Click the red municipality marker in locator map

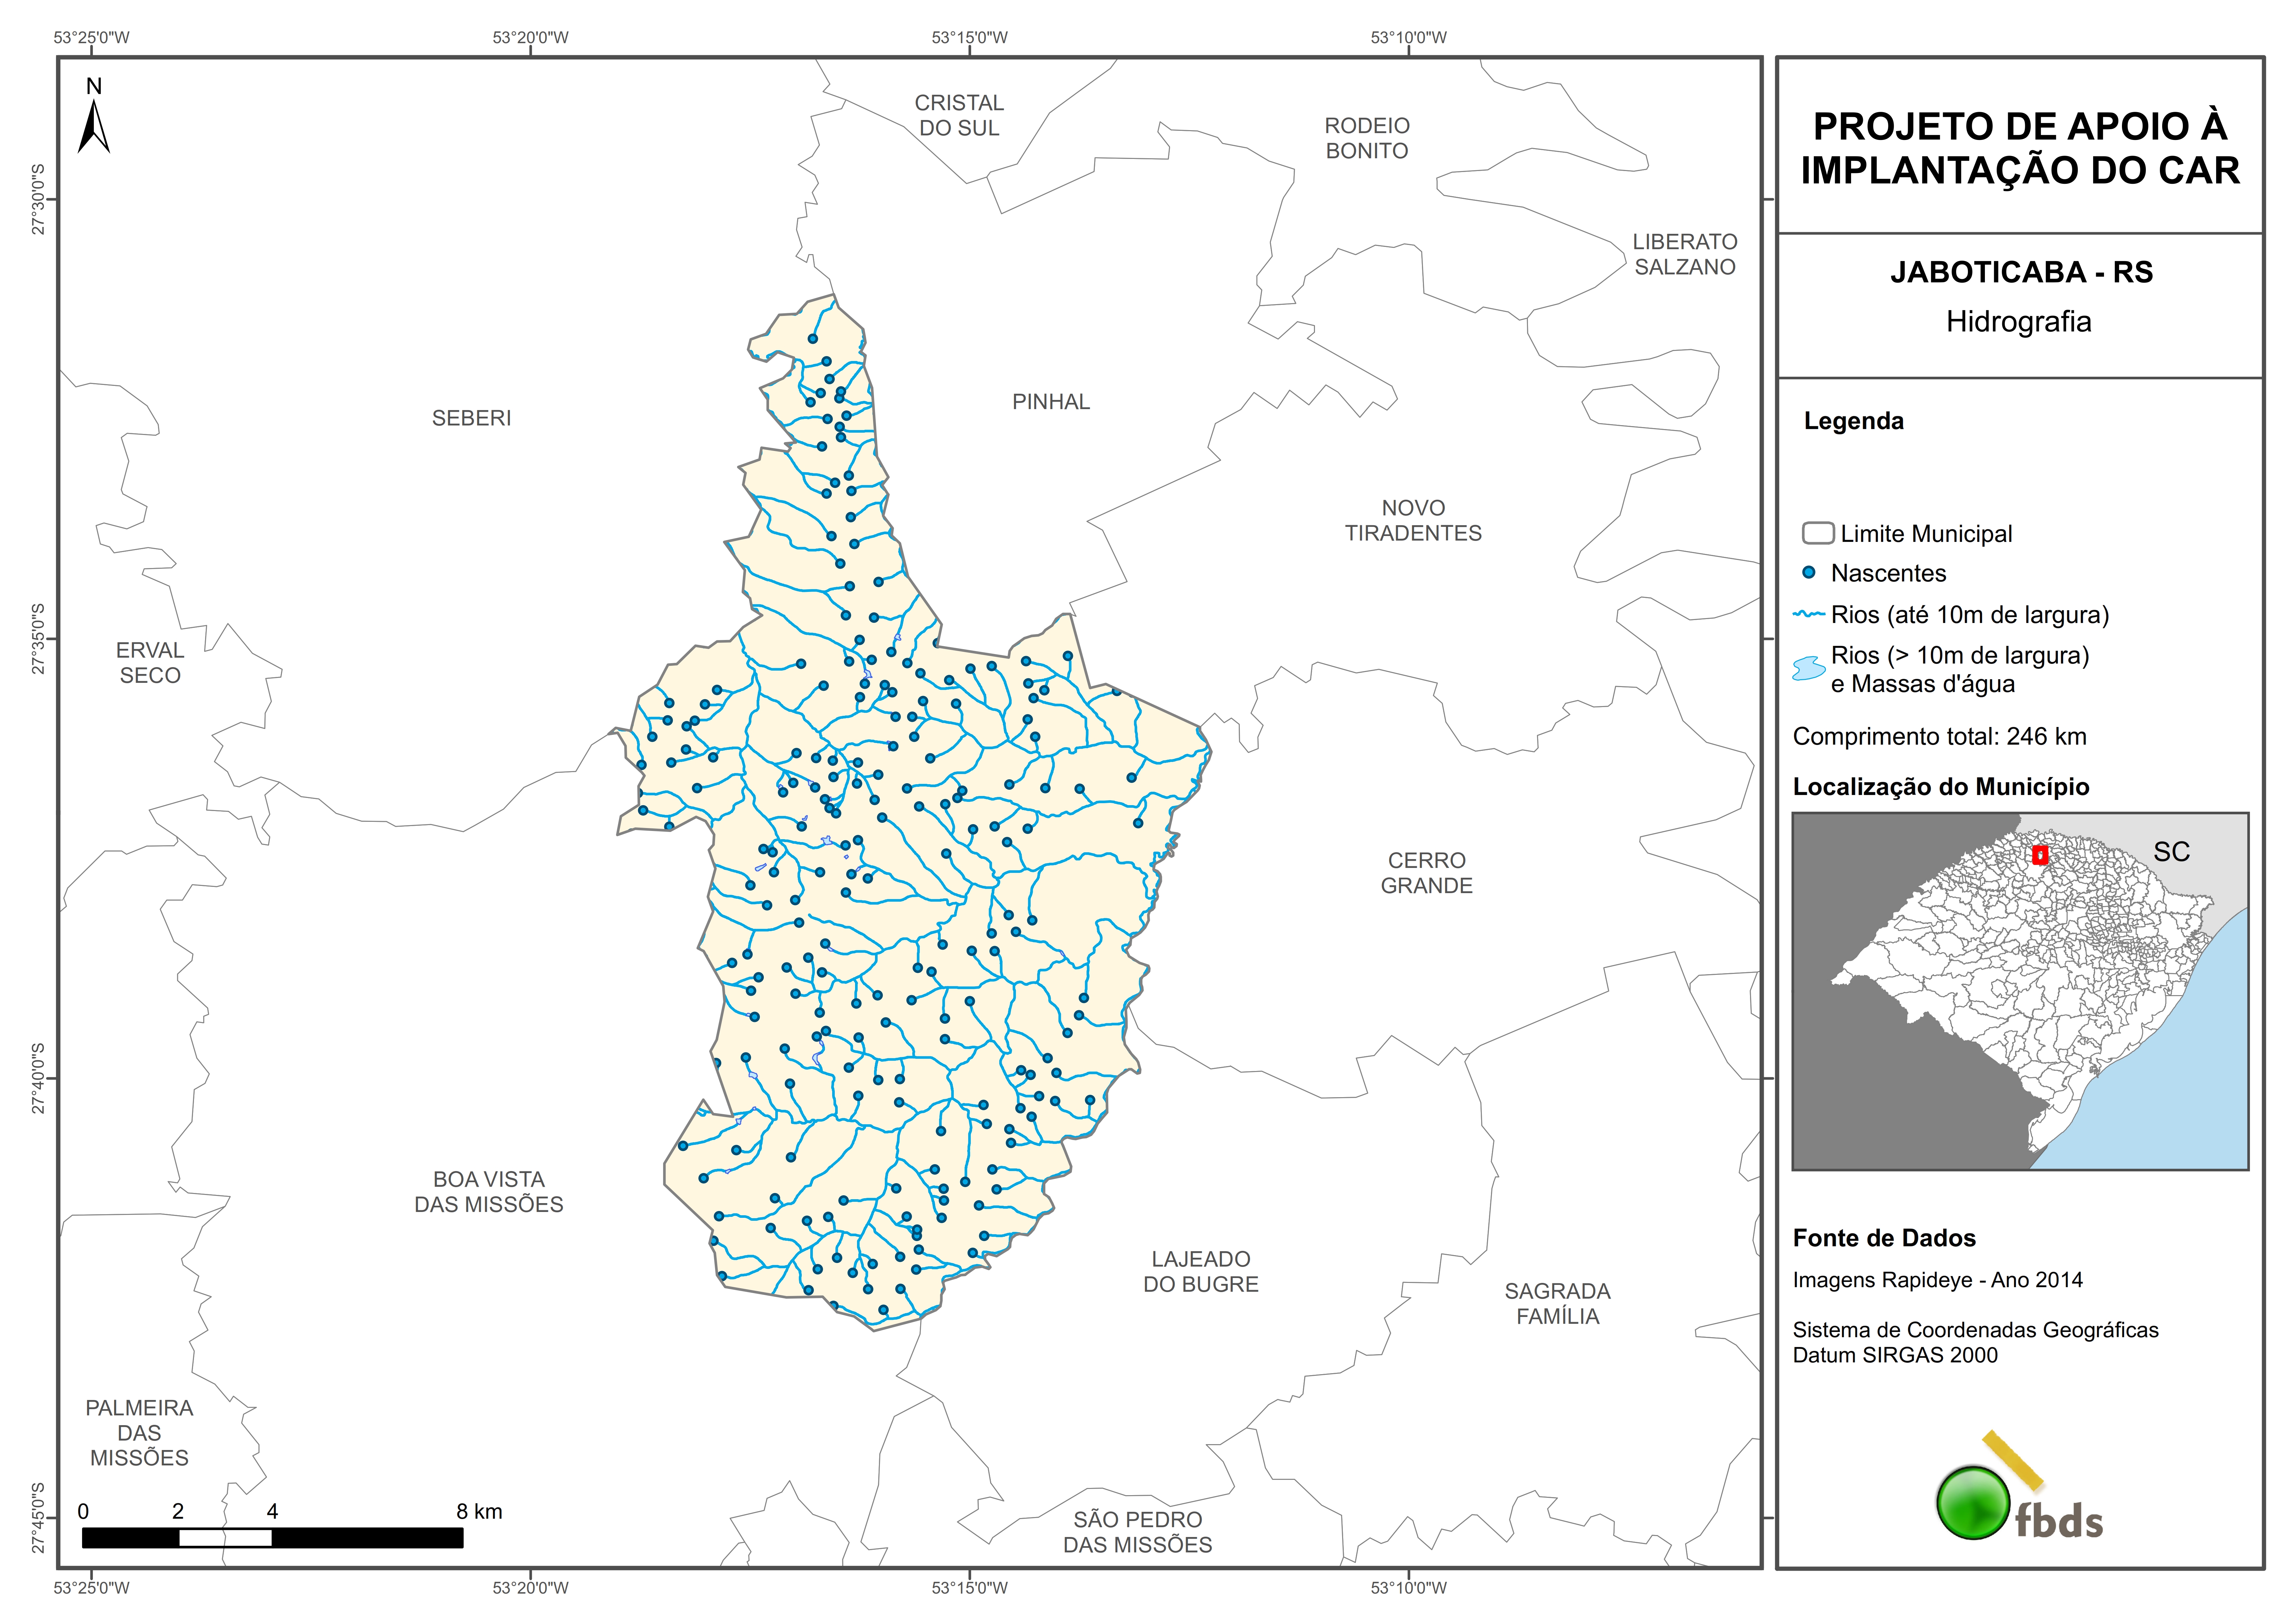(x=2040, y=855)
